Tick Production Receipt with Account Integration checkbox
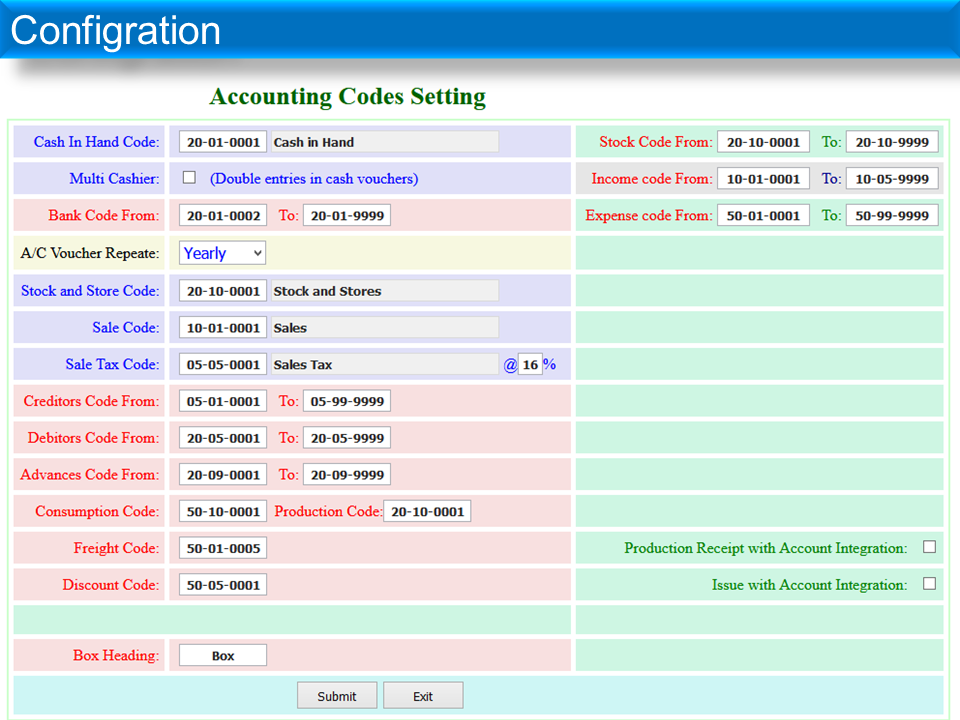 [929, 547]
